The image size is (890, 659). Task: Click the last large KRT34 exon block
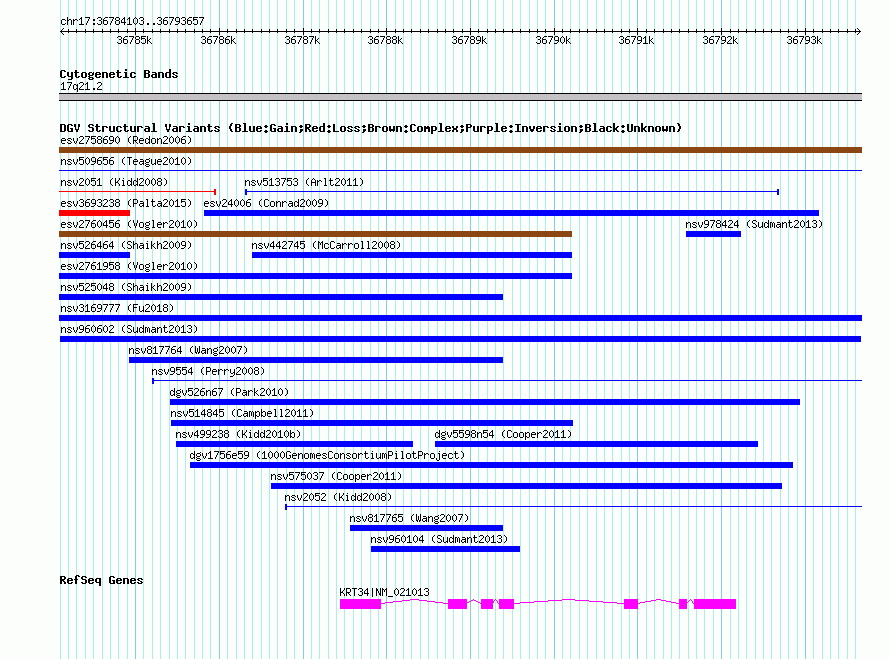[715, 604]
